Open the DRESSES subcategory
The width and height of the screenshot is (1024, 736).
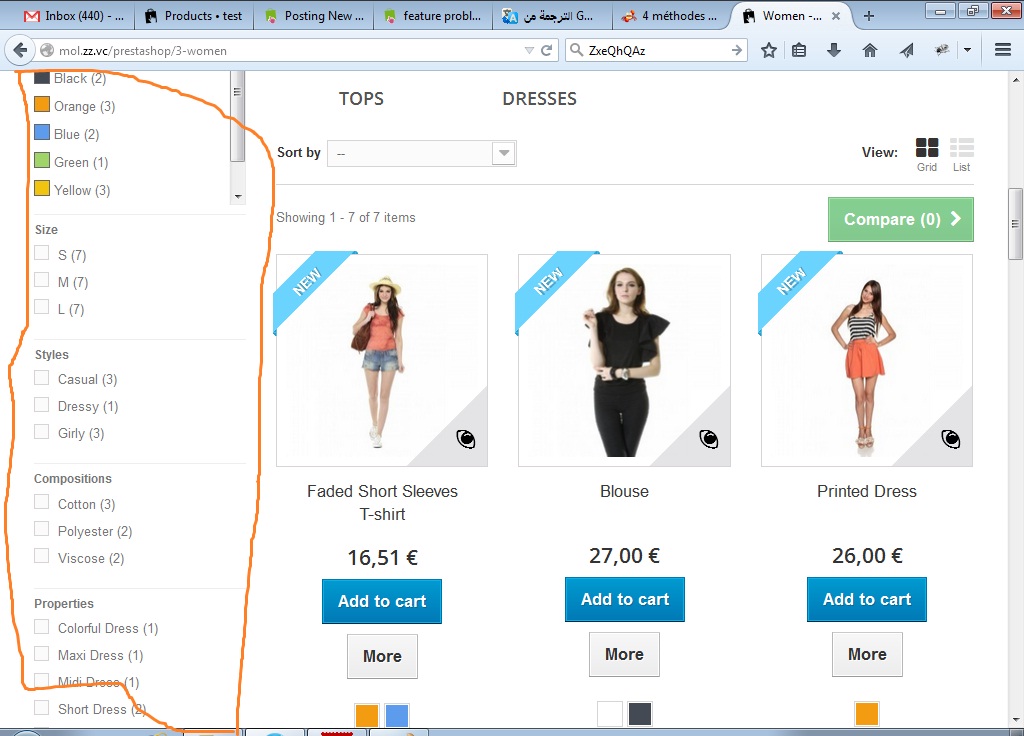click(x=539, y=99)
